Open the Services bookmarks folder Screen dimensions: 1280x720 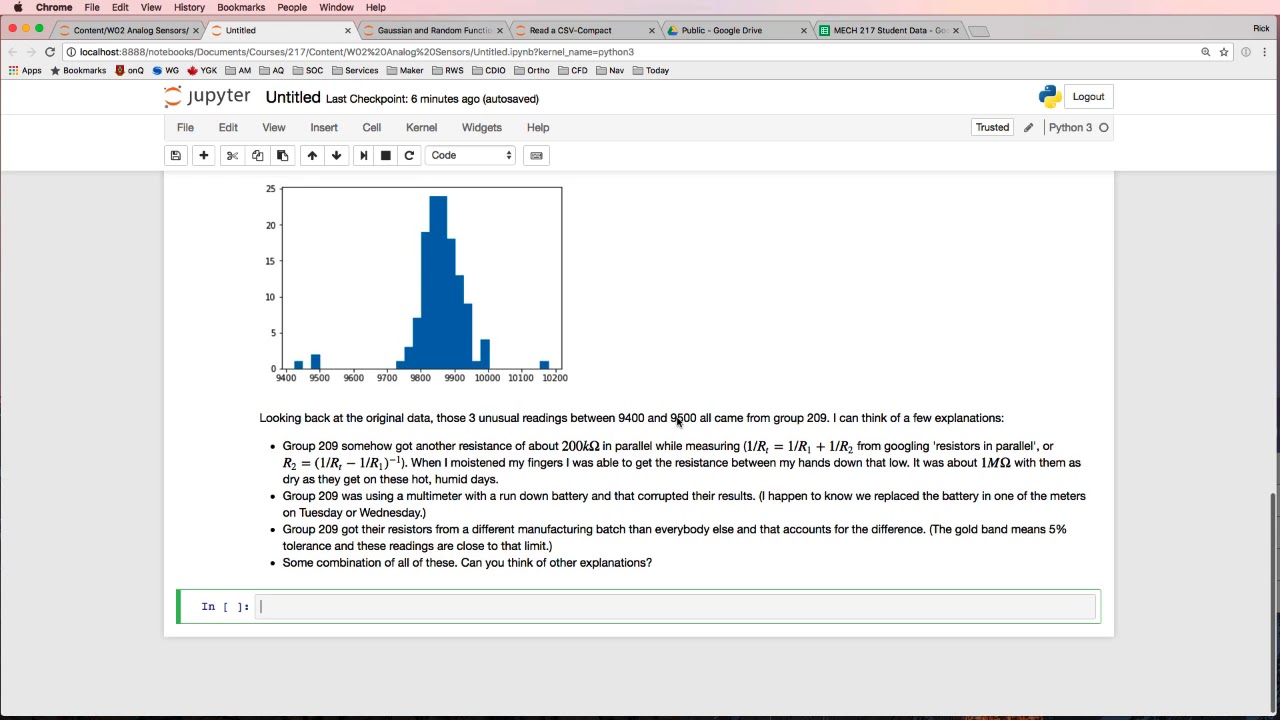coord(355,70)
